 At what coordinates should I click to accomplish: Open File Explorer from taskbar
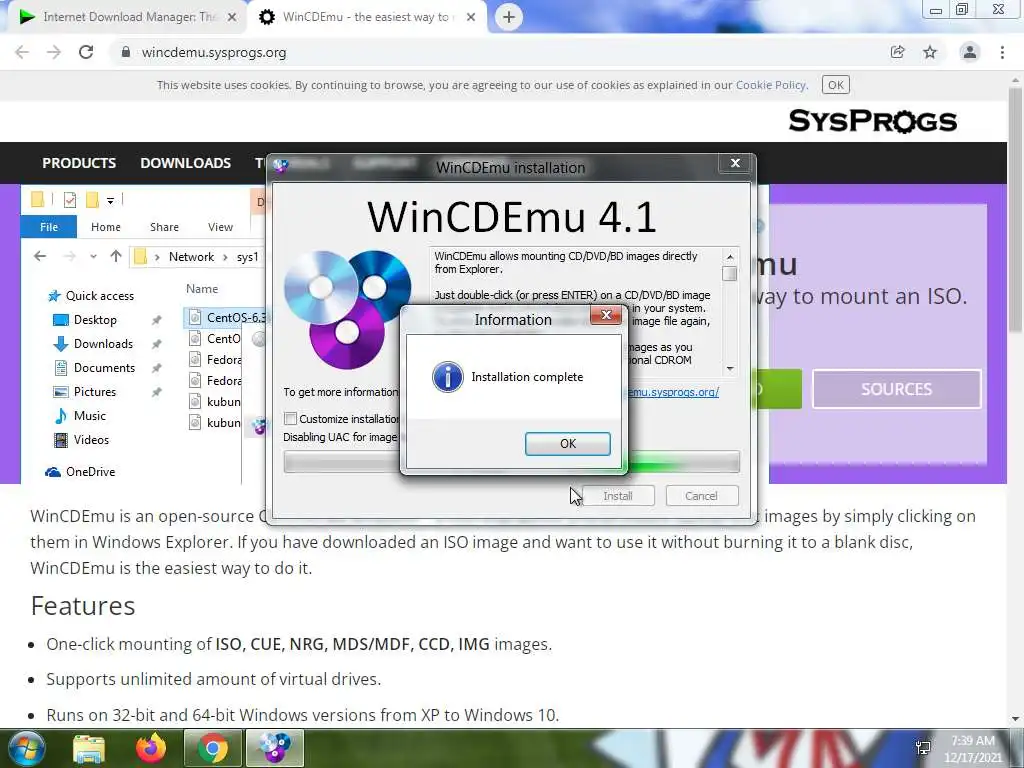pyautogui.click(x=89, y=748)
